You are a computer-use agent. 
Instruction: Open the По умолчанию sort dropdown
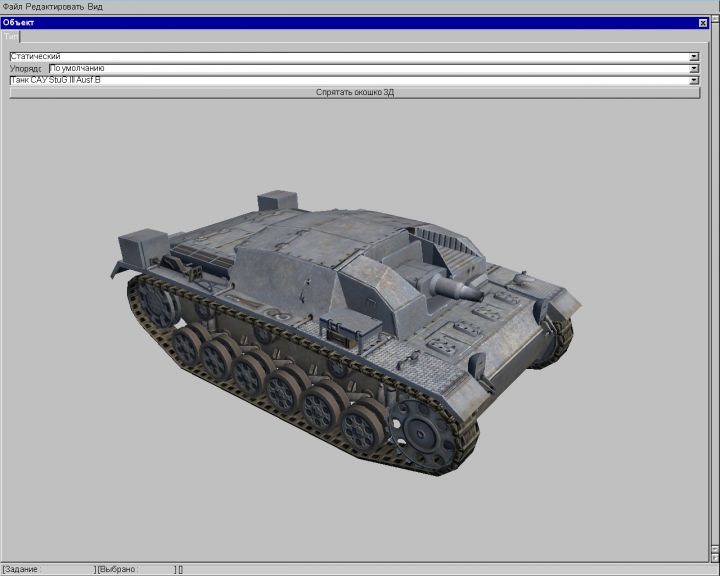point(694,69)
